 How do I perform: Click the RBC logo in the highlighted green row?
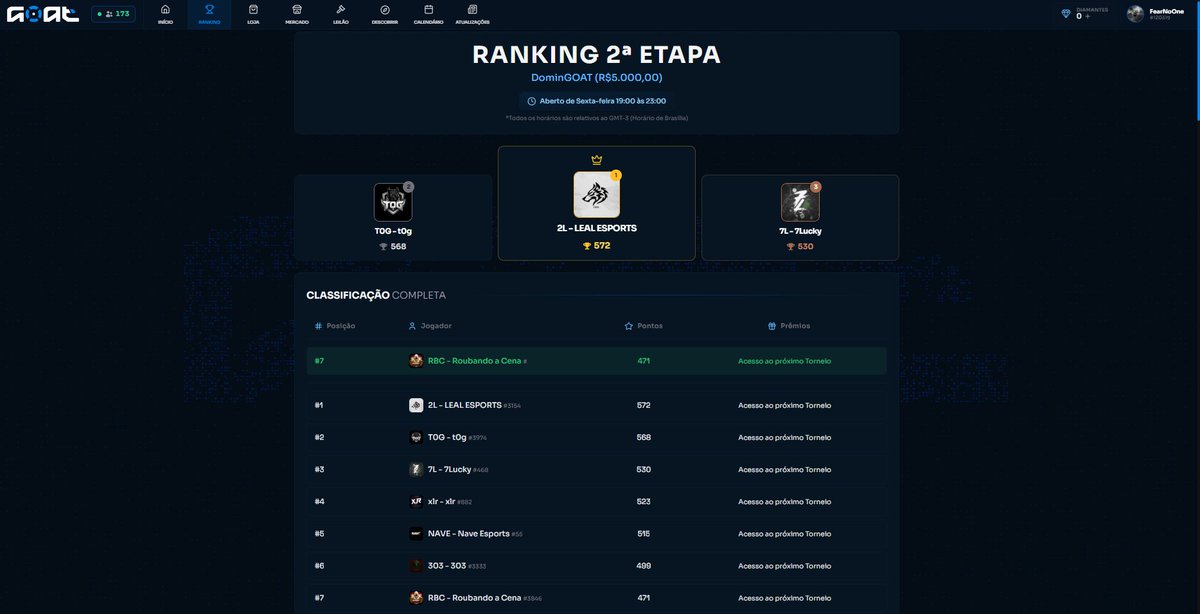click(x=416, y=361)
